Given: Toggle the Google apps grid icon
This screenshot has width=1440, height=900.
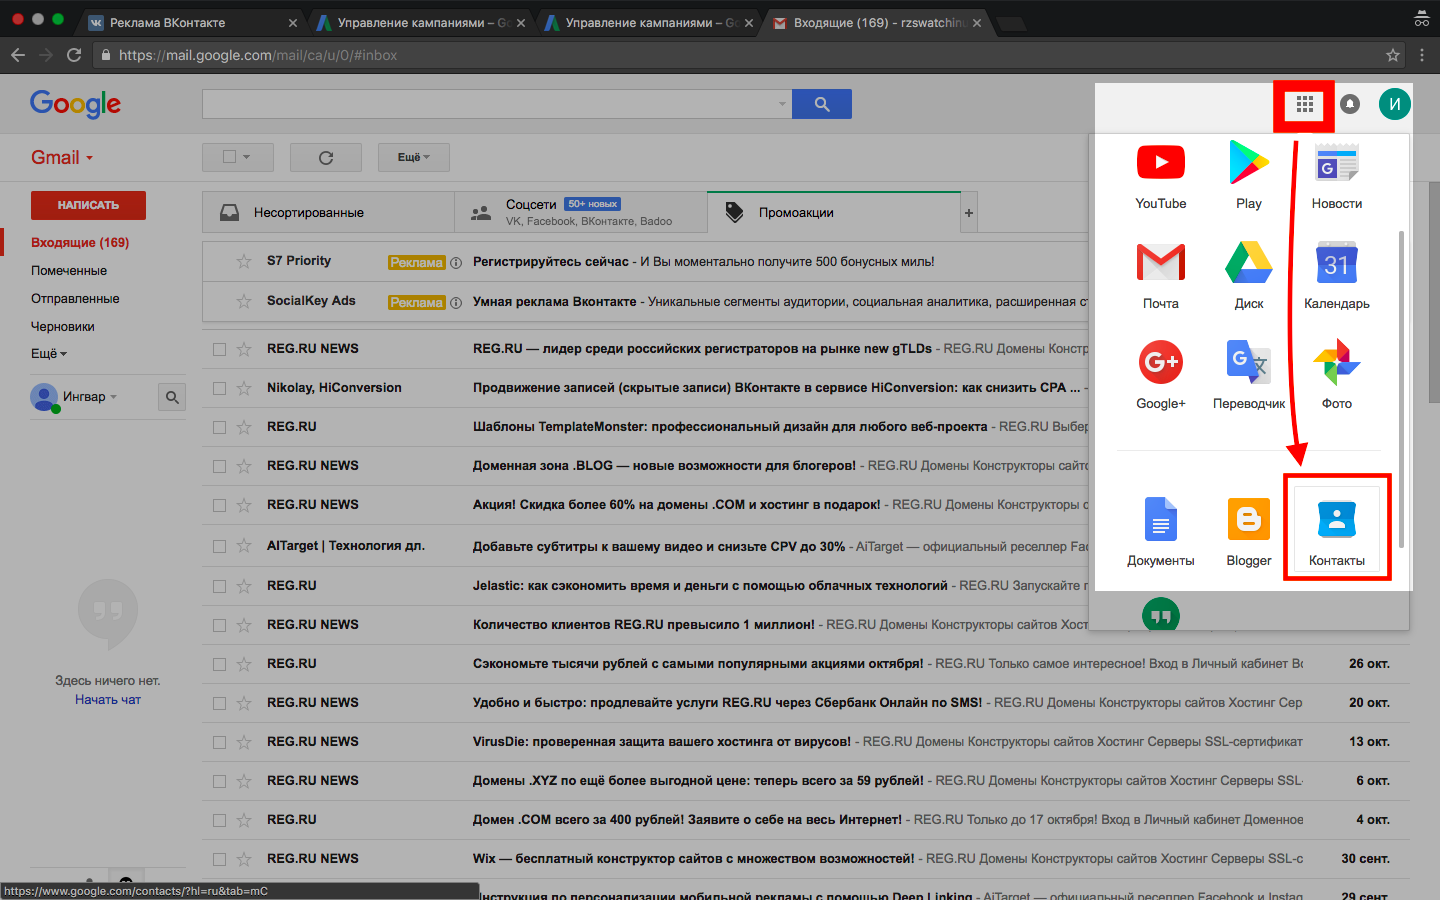Looking at the screenshot, I should point(1304,104).
